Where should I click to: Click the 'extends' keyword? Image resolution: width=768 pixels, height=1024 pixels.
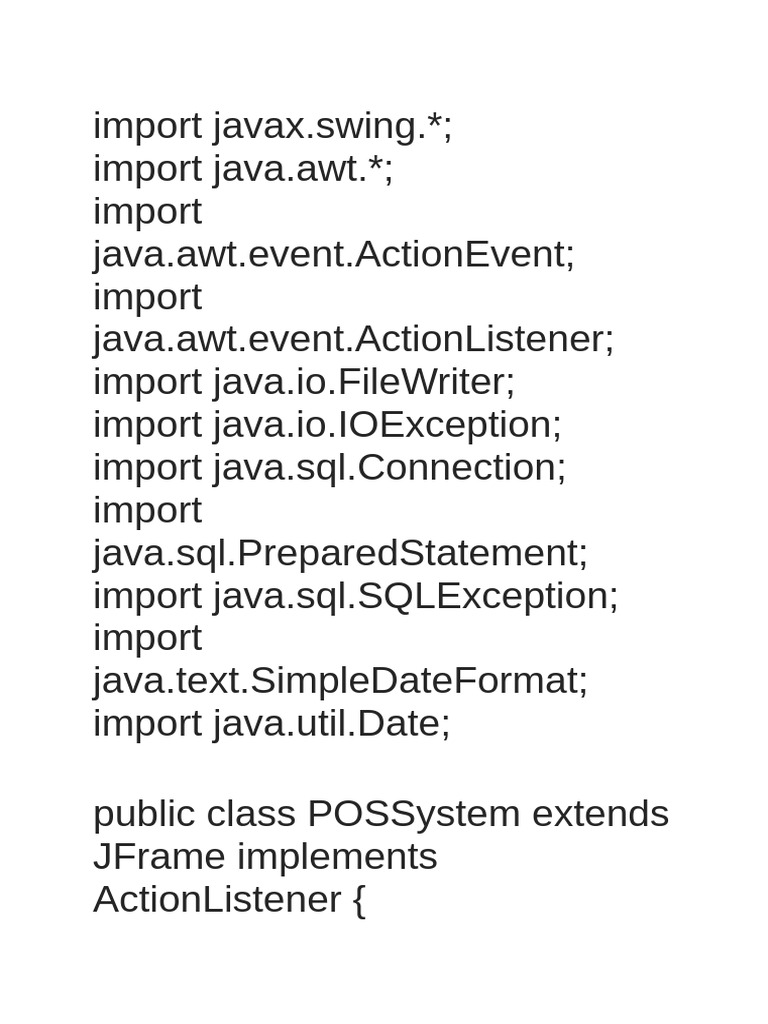tap(600, 814)
